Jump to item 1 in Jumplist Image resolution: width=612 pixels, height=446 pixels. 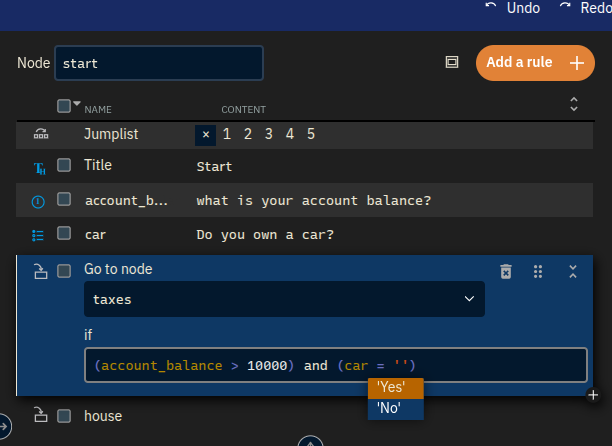pyautogui.click(x=227, y=134)
